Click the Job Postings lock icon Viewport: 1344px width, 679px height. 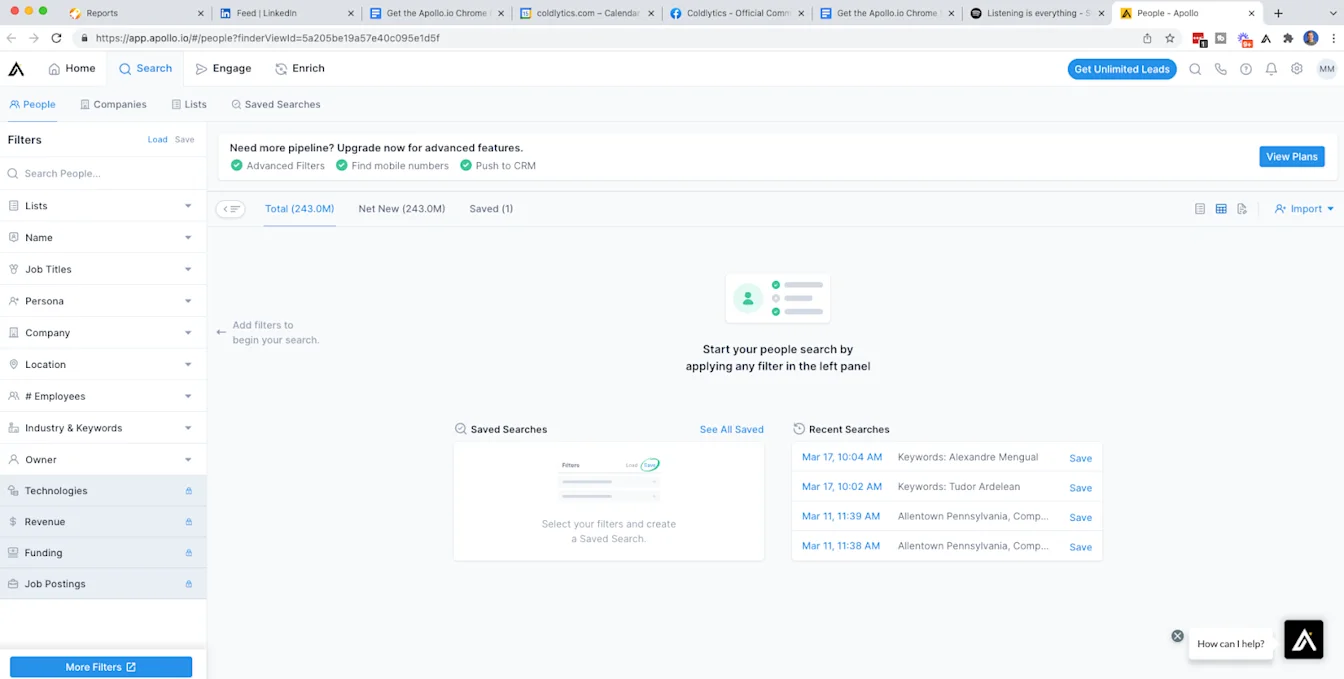(188, 584)
